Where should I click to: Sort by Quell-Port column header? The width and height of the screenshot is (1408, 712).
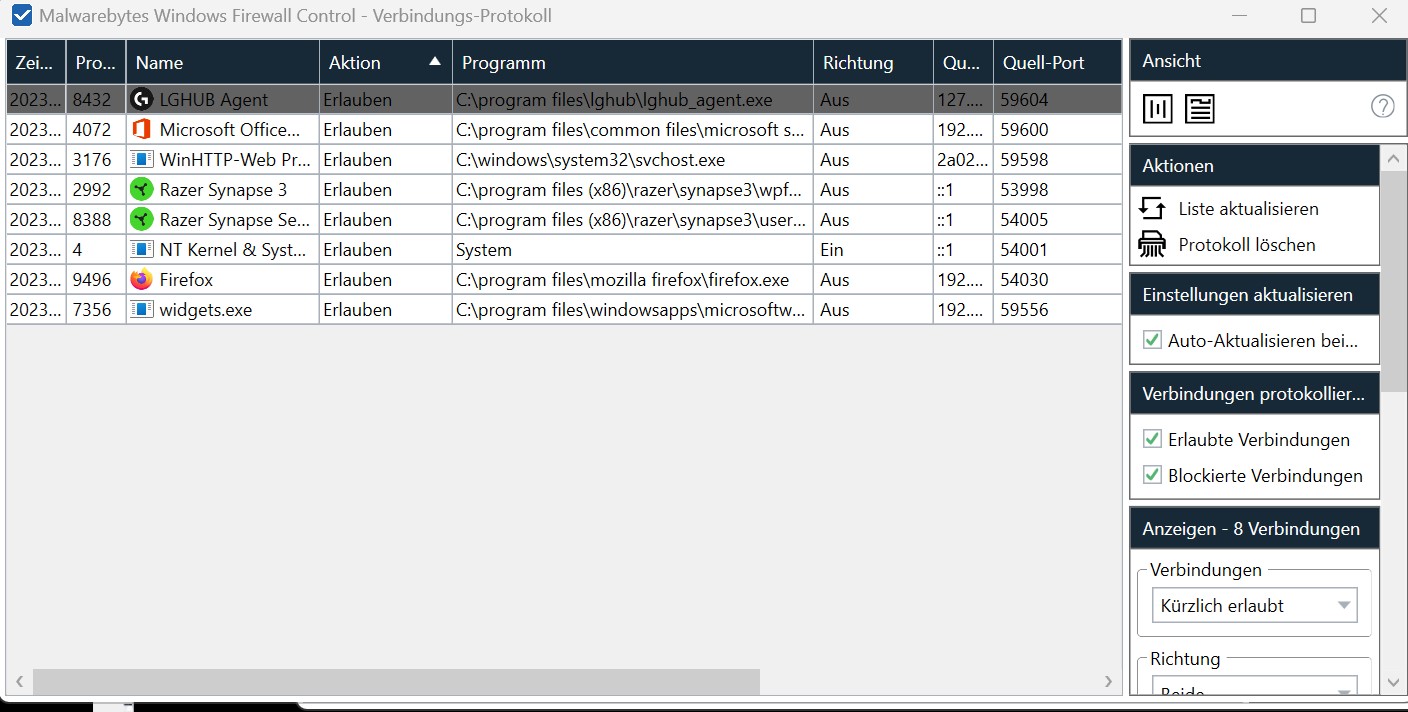click(x=1057, y=62)
